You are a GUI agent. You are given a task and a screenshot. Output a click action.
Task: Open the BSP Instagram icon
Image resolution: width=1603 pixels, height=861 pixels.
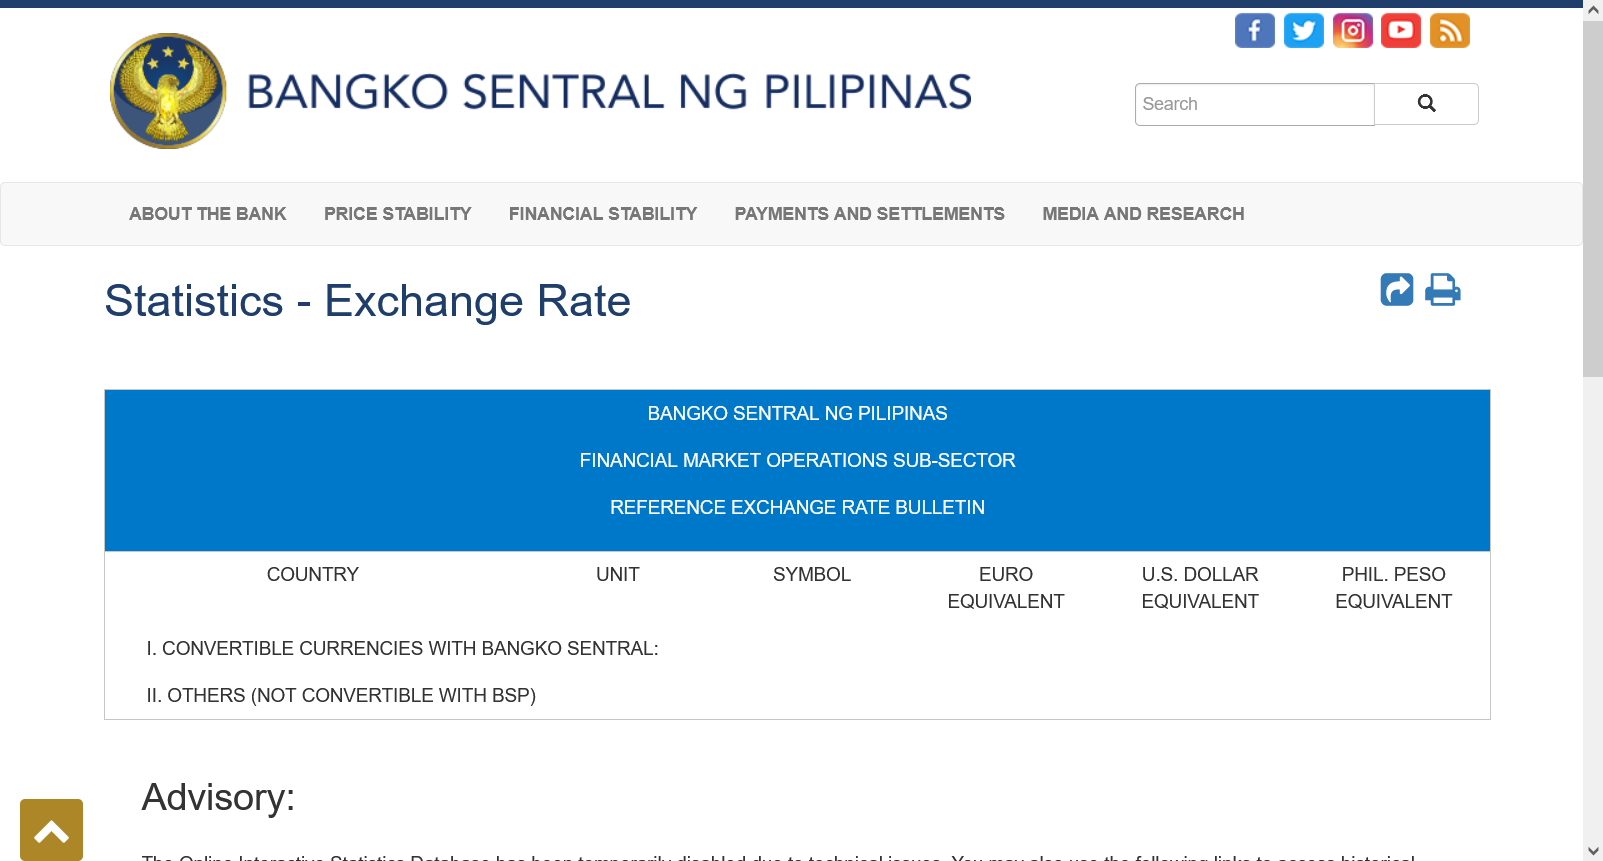pos(1352,31)
